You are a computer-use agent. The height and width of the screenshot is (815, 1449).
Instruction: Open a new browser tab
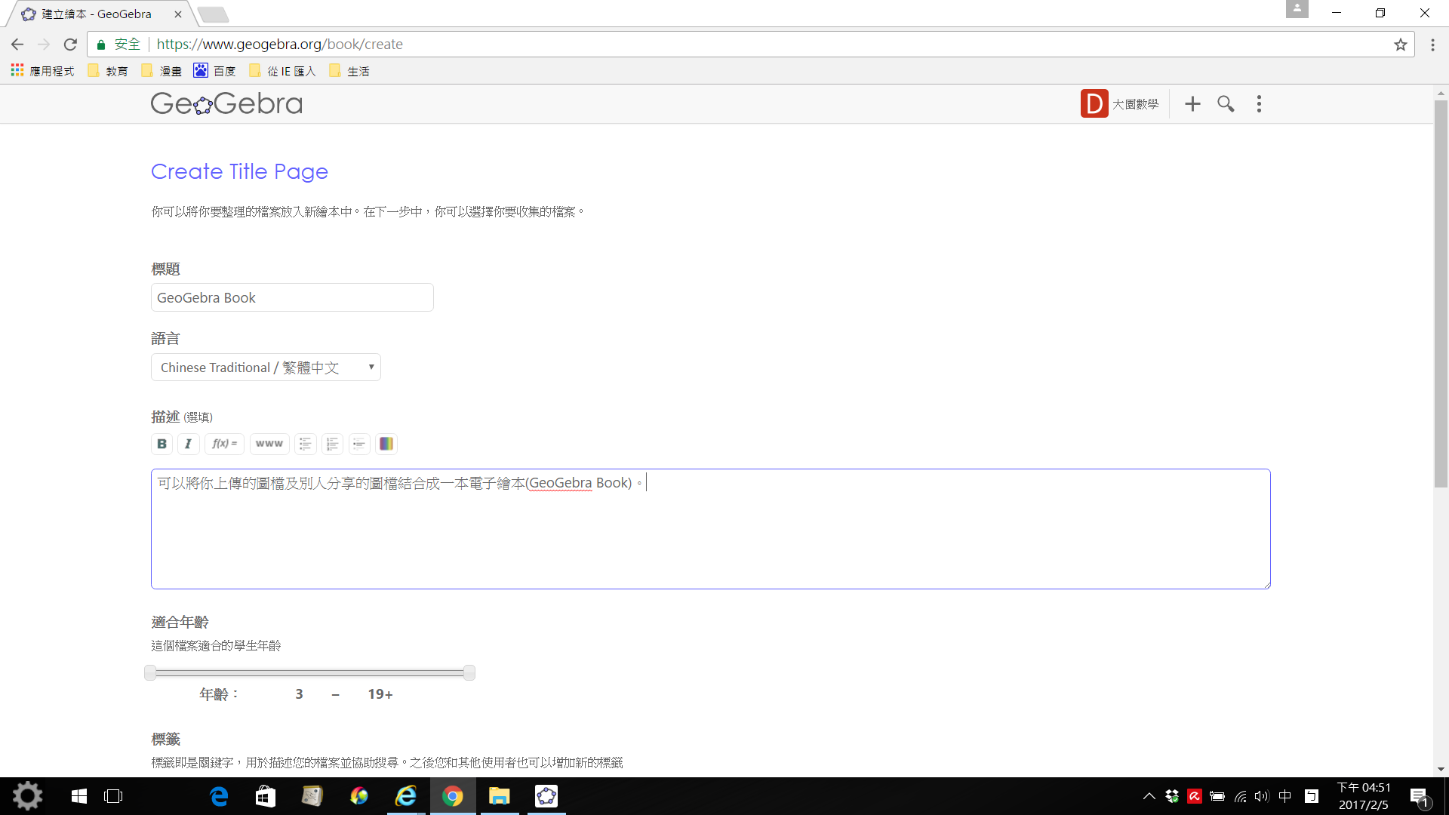pyautogui.click(x=213, y=15)
